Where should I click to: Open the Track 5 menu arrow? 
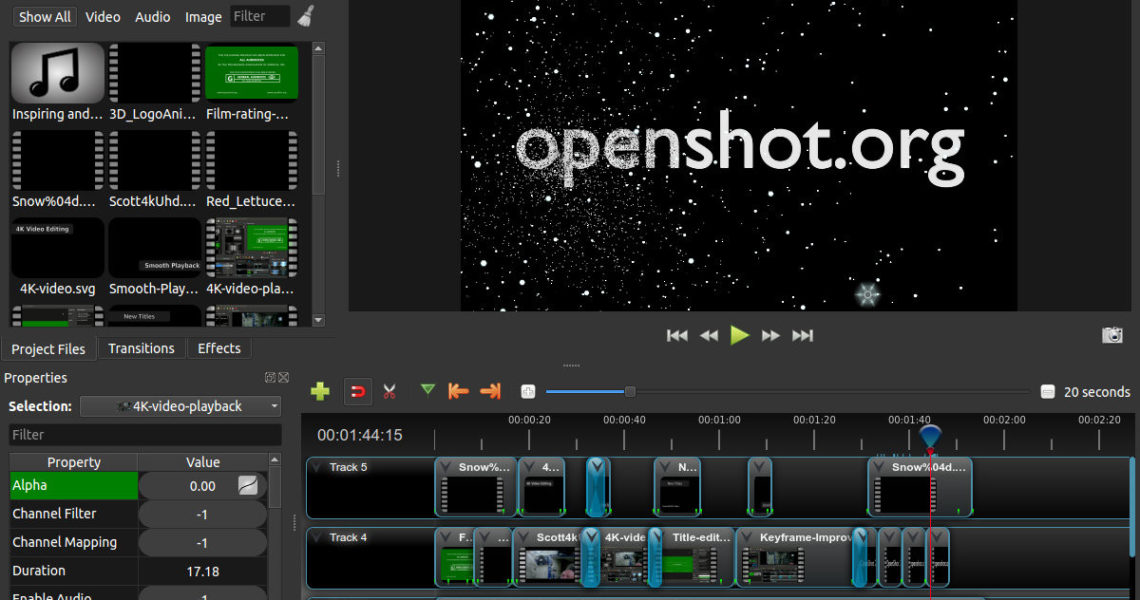317,467
